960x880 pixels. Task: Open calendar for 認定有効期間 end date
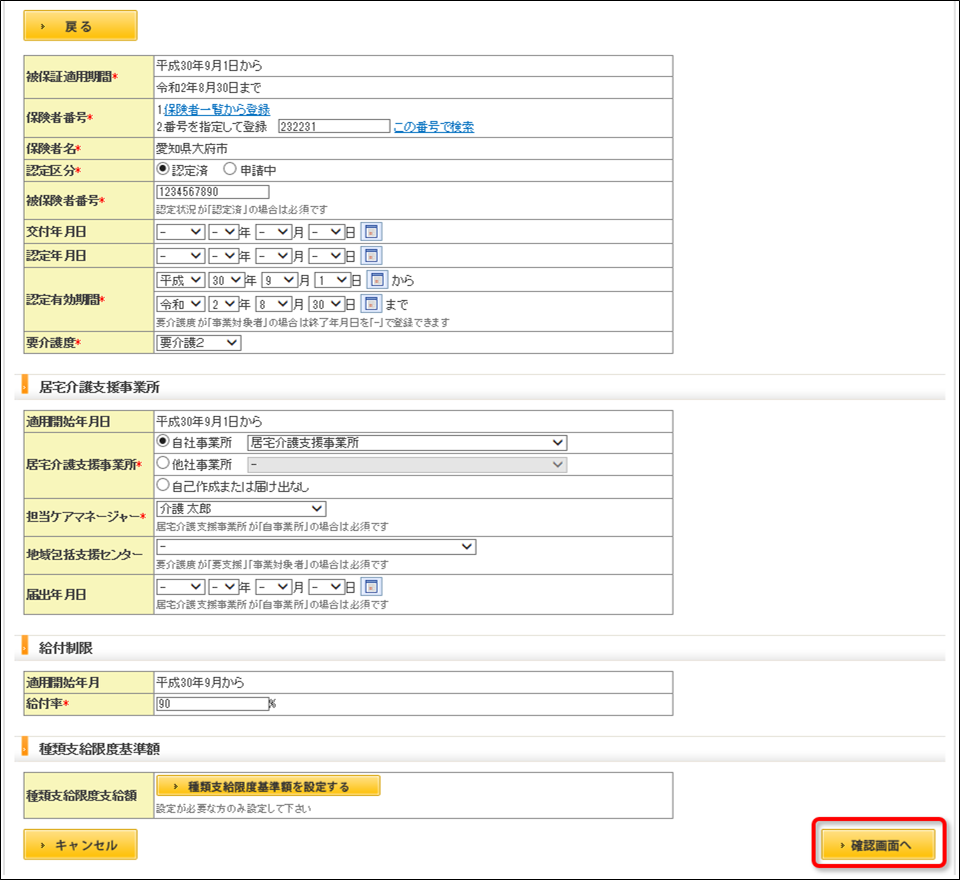(371, 304)
